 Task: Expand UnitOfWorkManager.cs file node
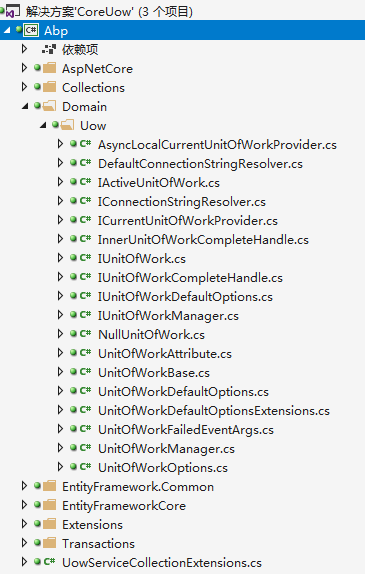[x=60, y=448]
